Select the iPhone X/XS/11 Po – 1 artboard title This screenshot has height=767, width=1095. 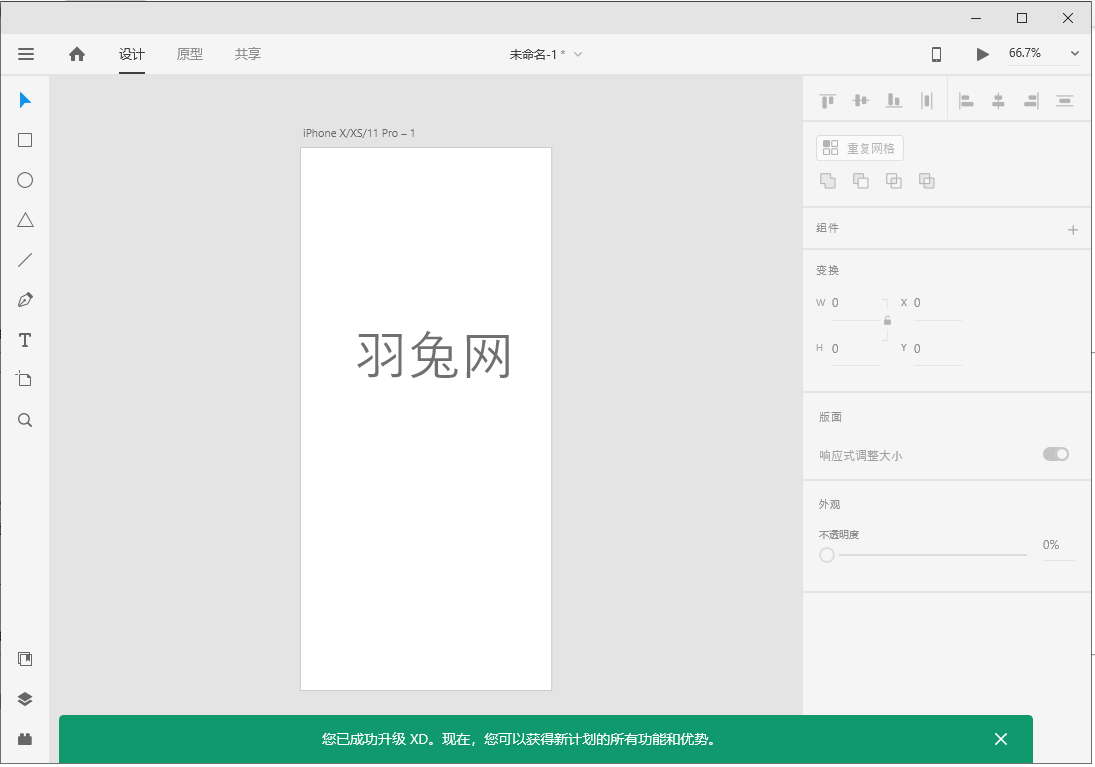[x=359, y=133]
